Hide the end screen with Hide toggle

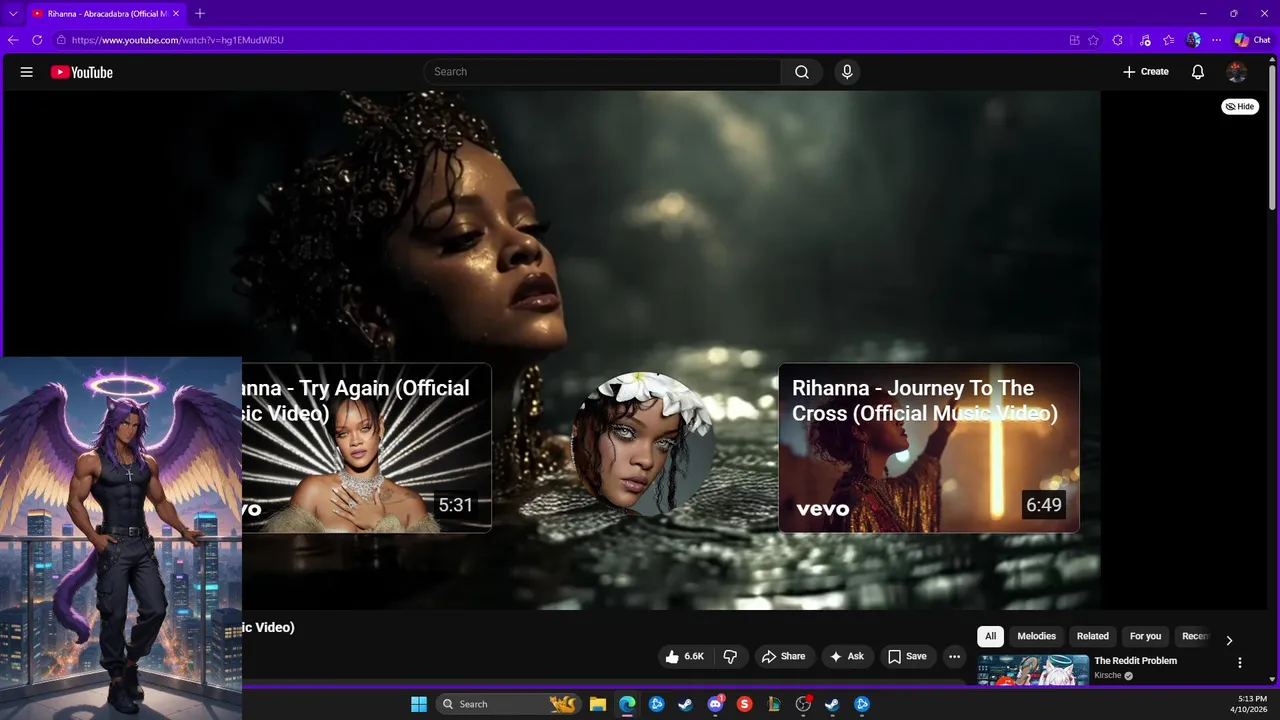1240,106
